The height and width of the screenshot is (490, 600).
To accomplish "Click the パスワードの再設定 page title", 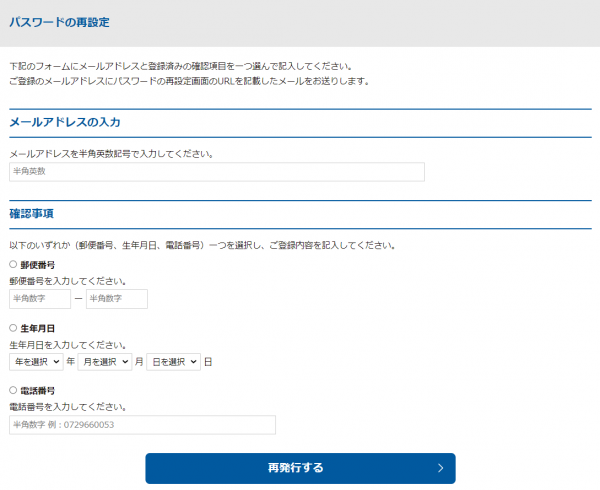I will 60,22.
